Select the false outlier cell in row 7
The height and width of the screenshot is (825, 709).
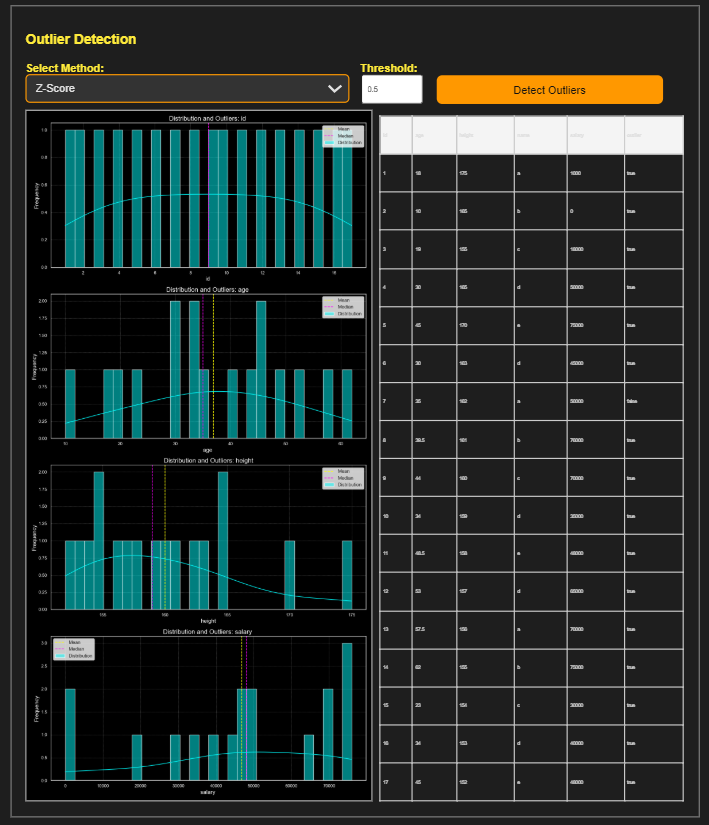point(653,401)
